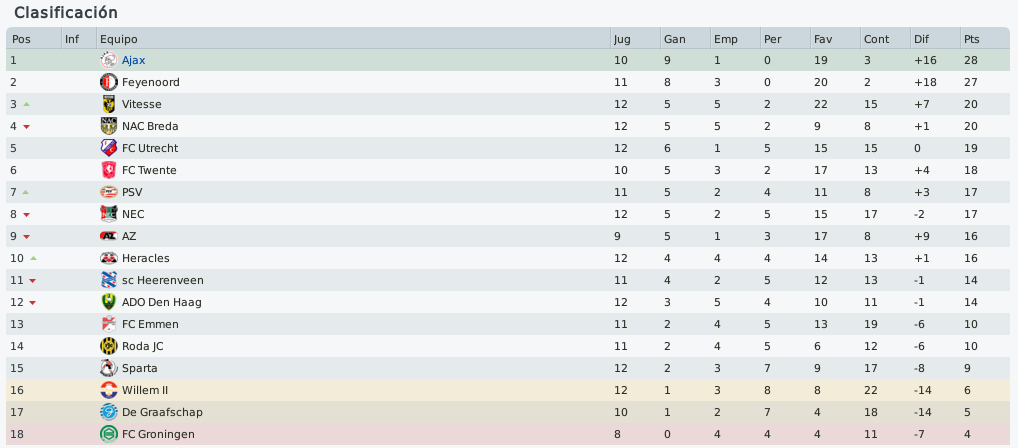The width and height of the screenshot is (1018, 448).
Task: Open the Ajax team link
Action: pyautogui.click(x=134, y=60)
